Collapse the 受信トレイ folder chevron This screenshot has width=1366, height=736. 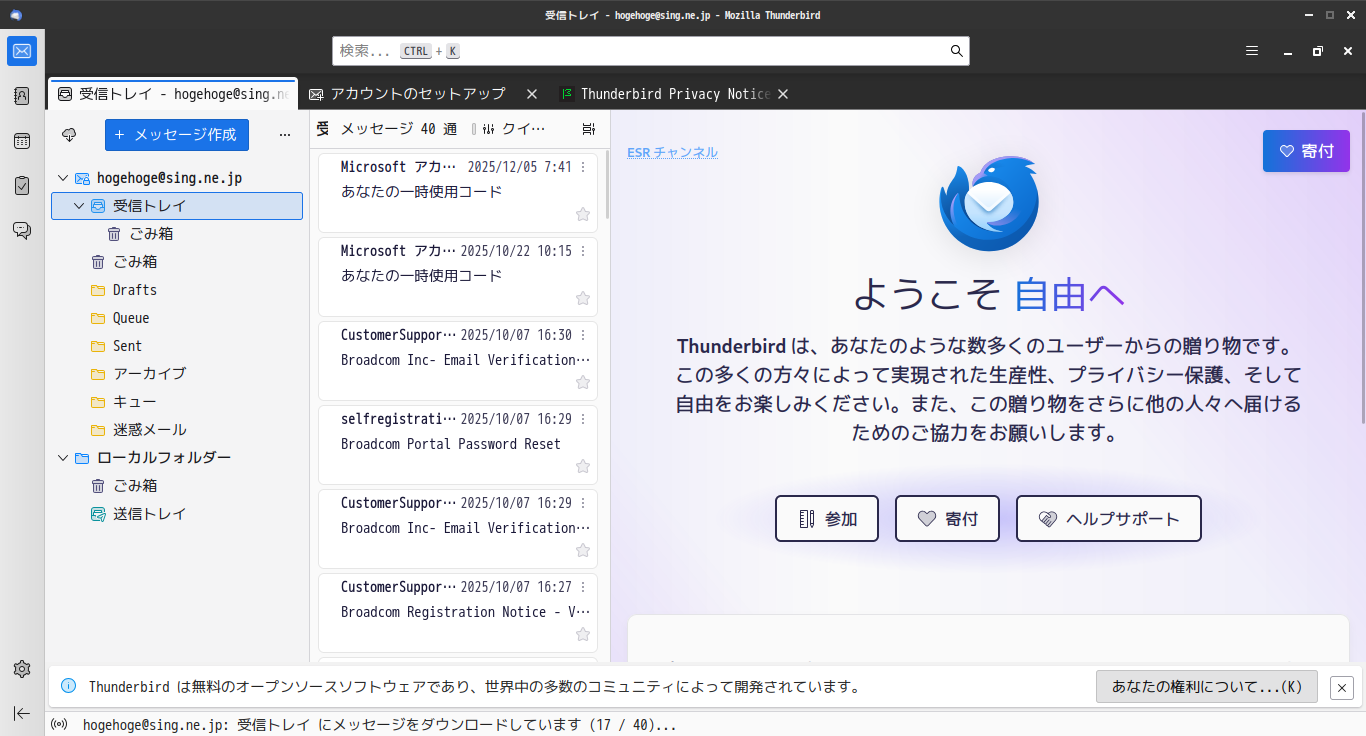79,206
